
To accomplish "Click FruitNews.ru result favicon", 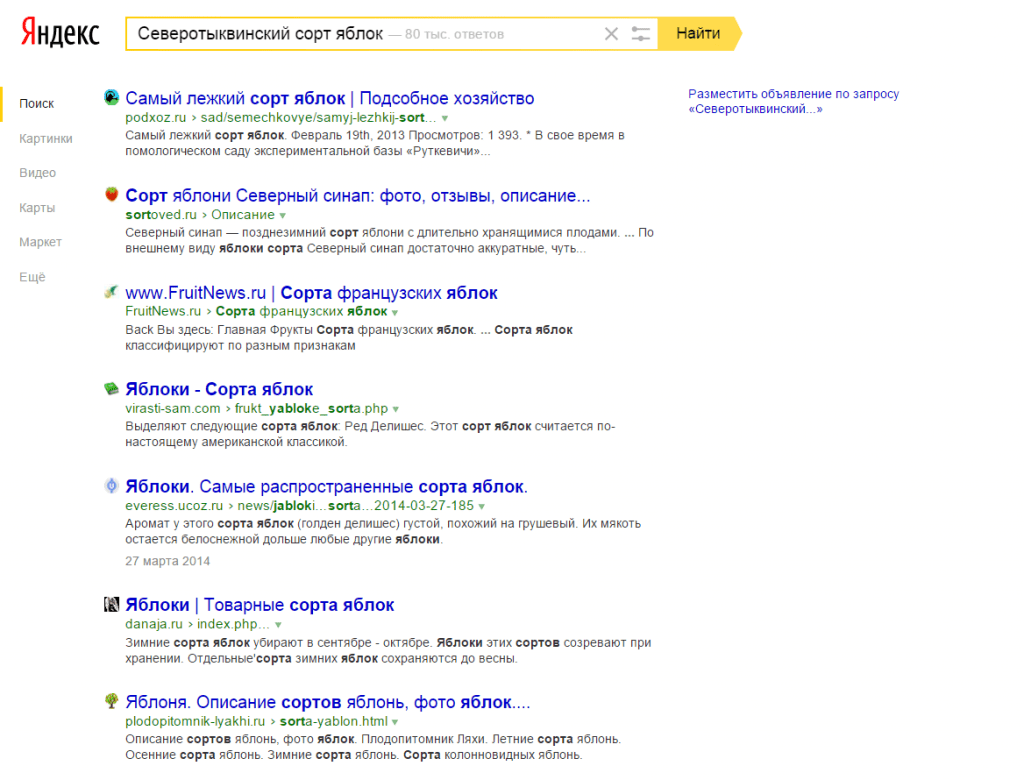I will [x=111, y=291].
